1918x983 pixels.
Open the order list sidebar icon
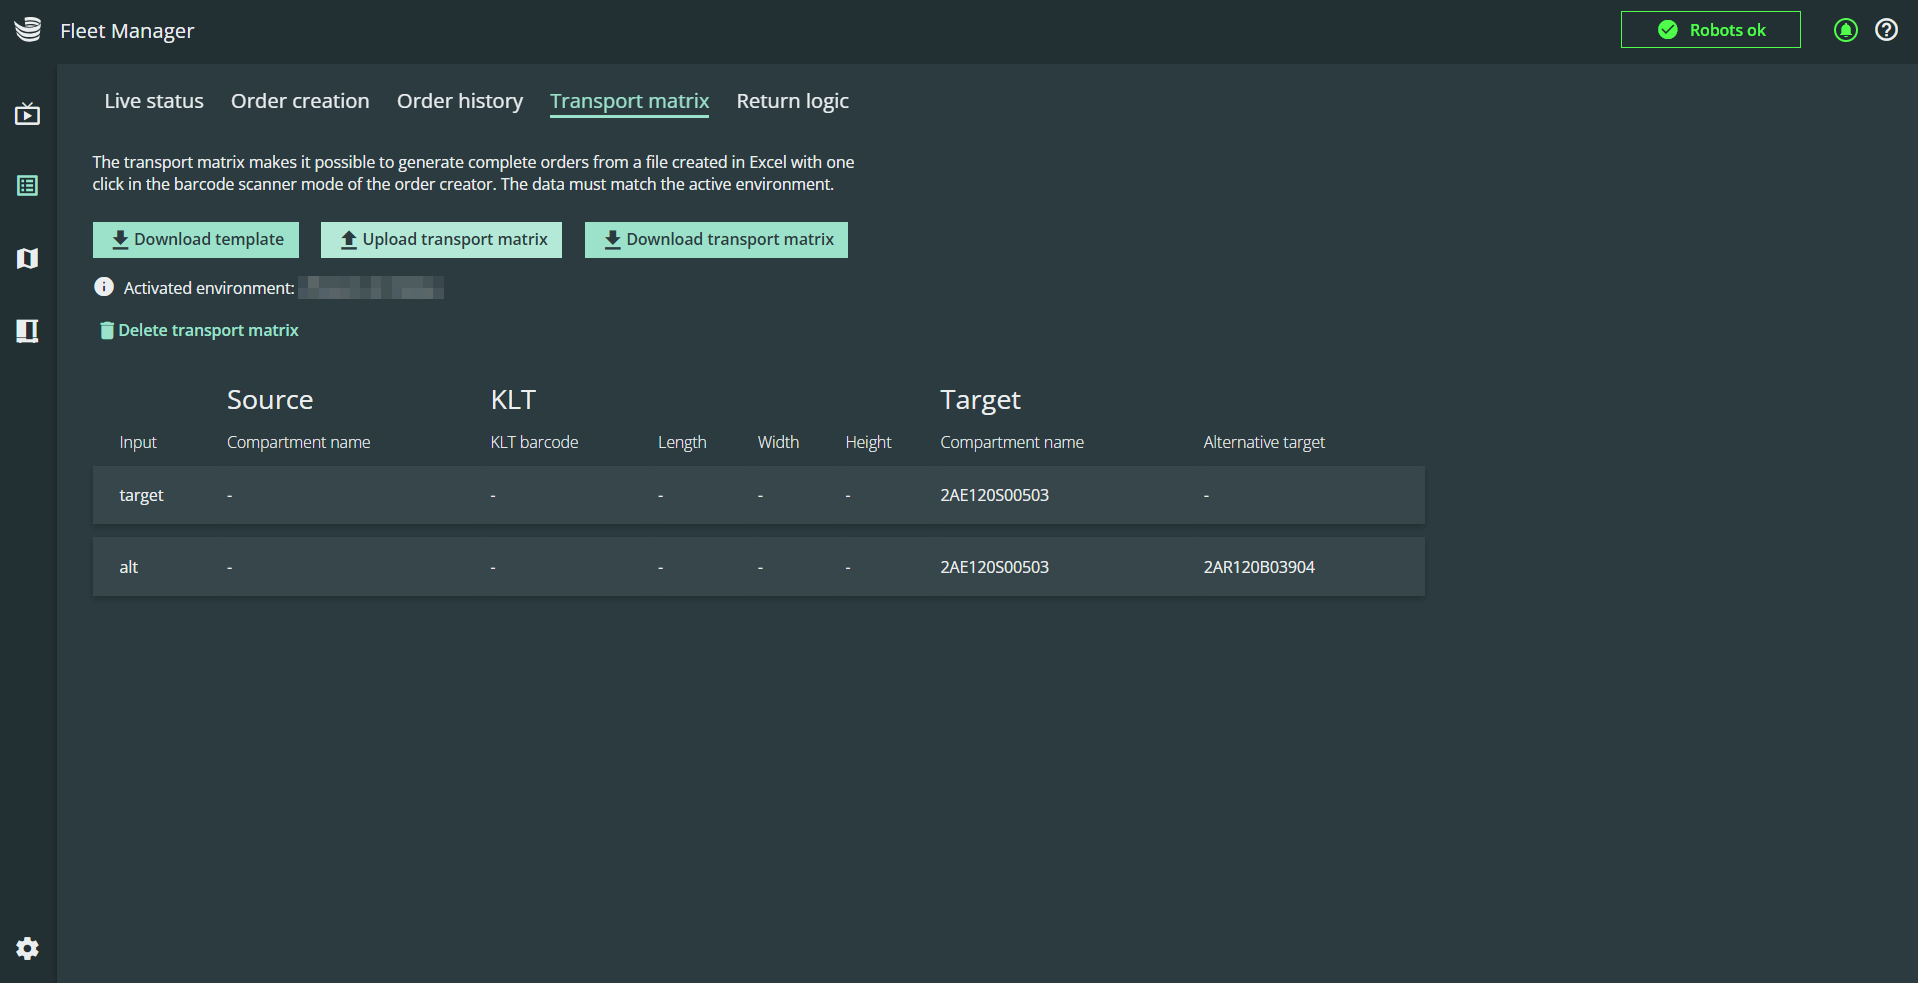[28, 186]
